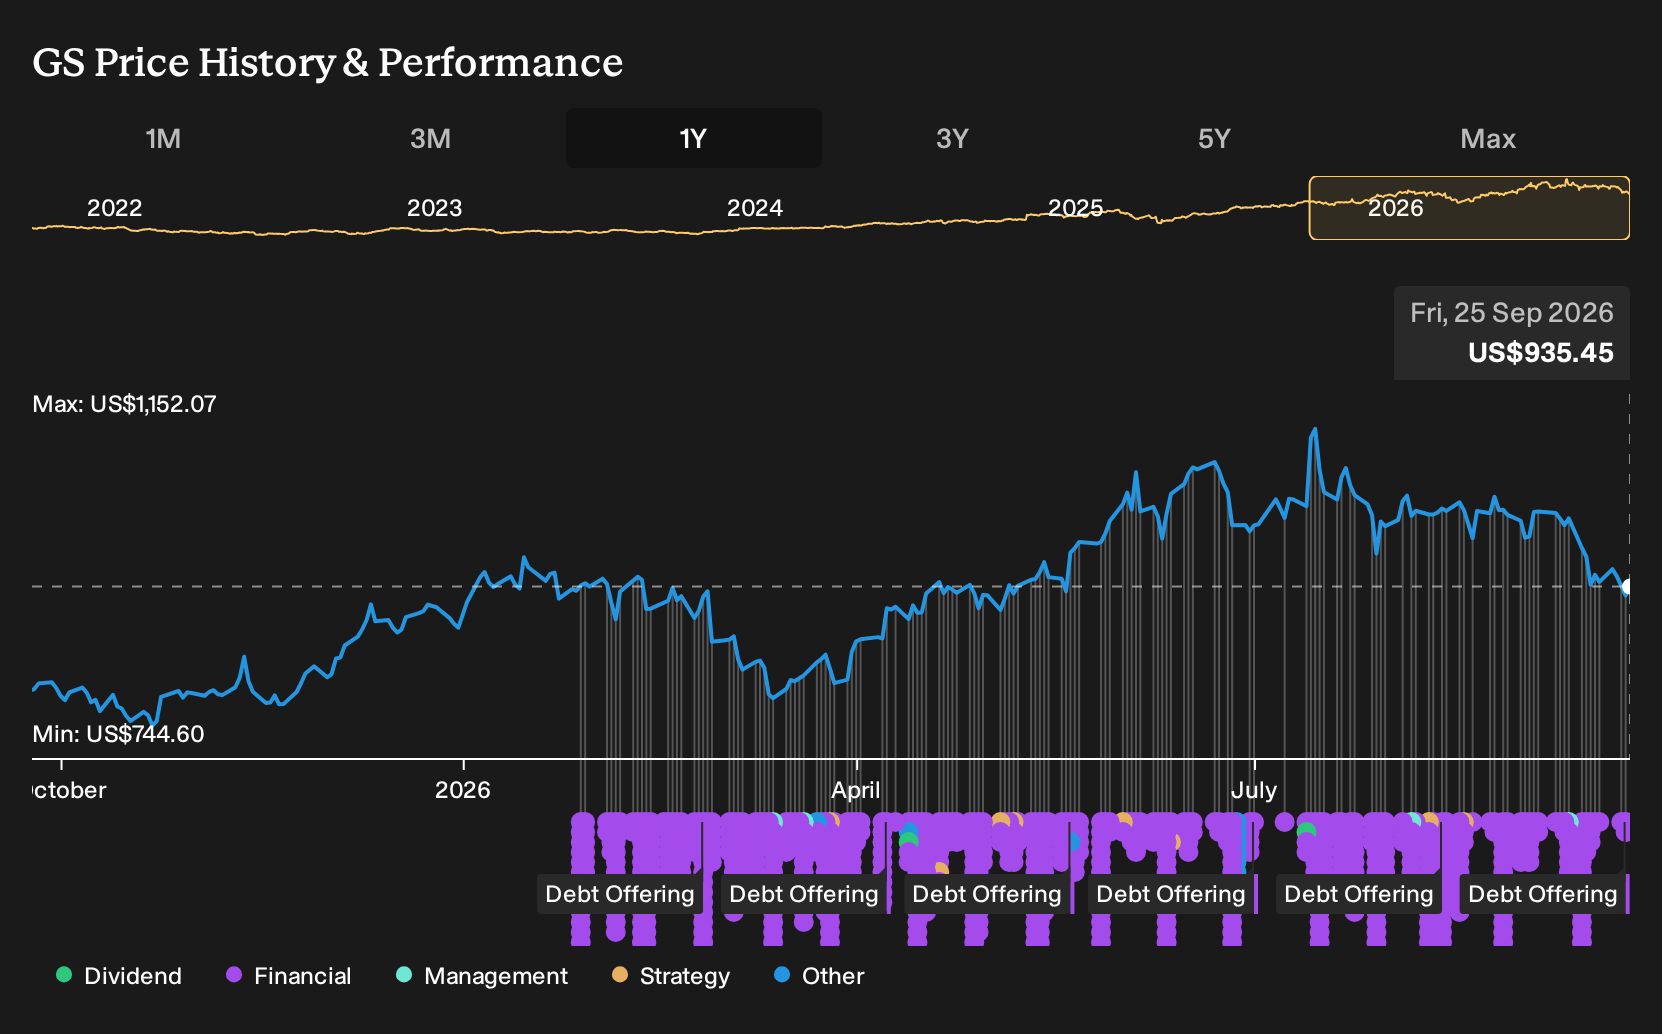1662x1034 pixels.
Task: Open the last Debt Offering event label
Action: click(1543, 894)
